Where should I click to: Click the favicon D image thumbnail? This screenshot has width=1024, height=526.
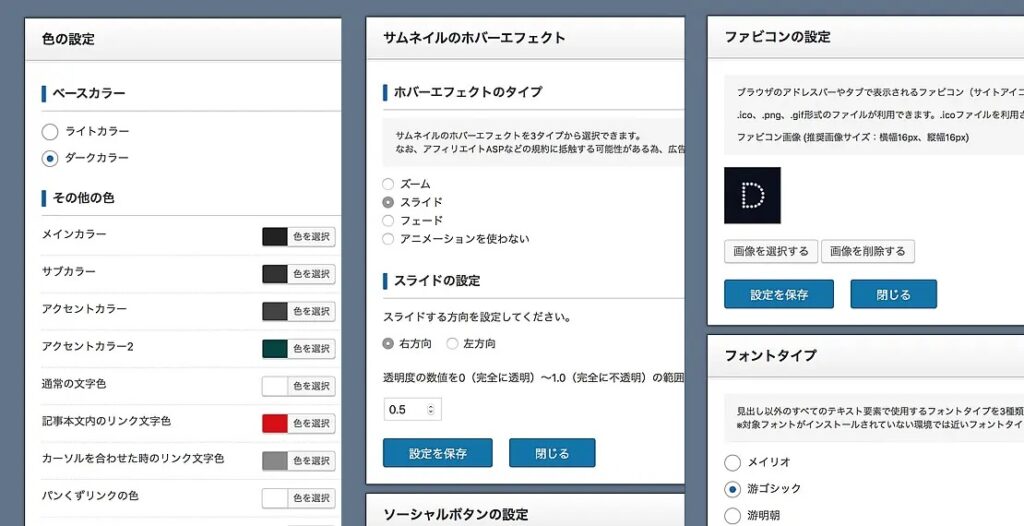click(x=752, y=195)
